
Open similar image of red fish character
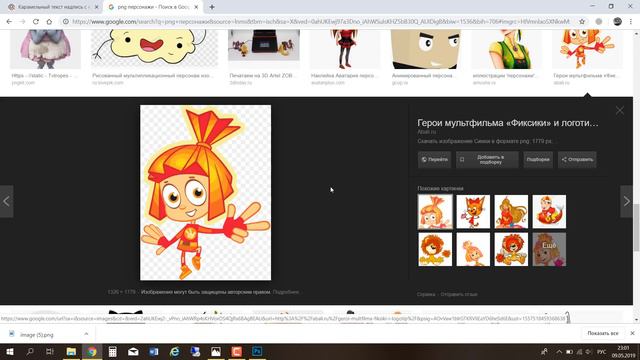[549, 211]
